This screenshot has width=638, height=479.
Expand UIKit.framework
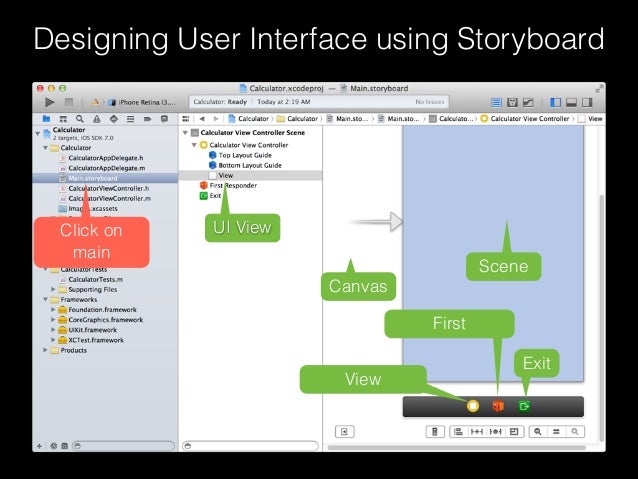[53, 330]
